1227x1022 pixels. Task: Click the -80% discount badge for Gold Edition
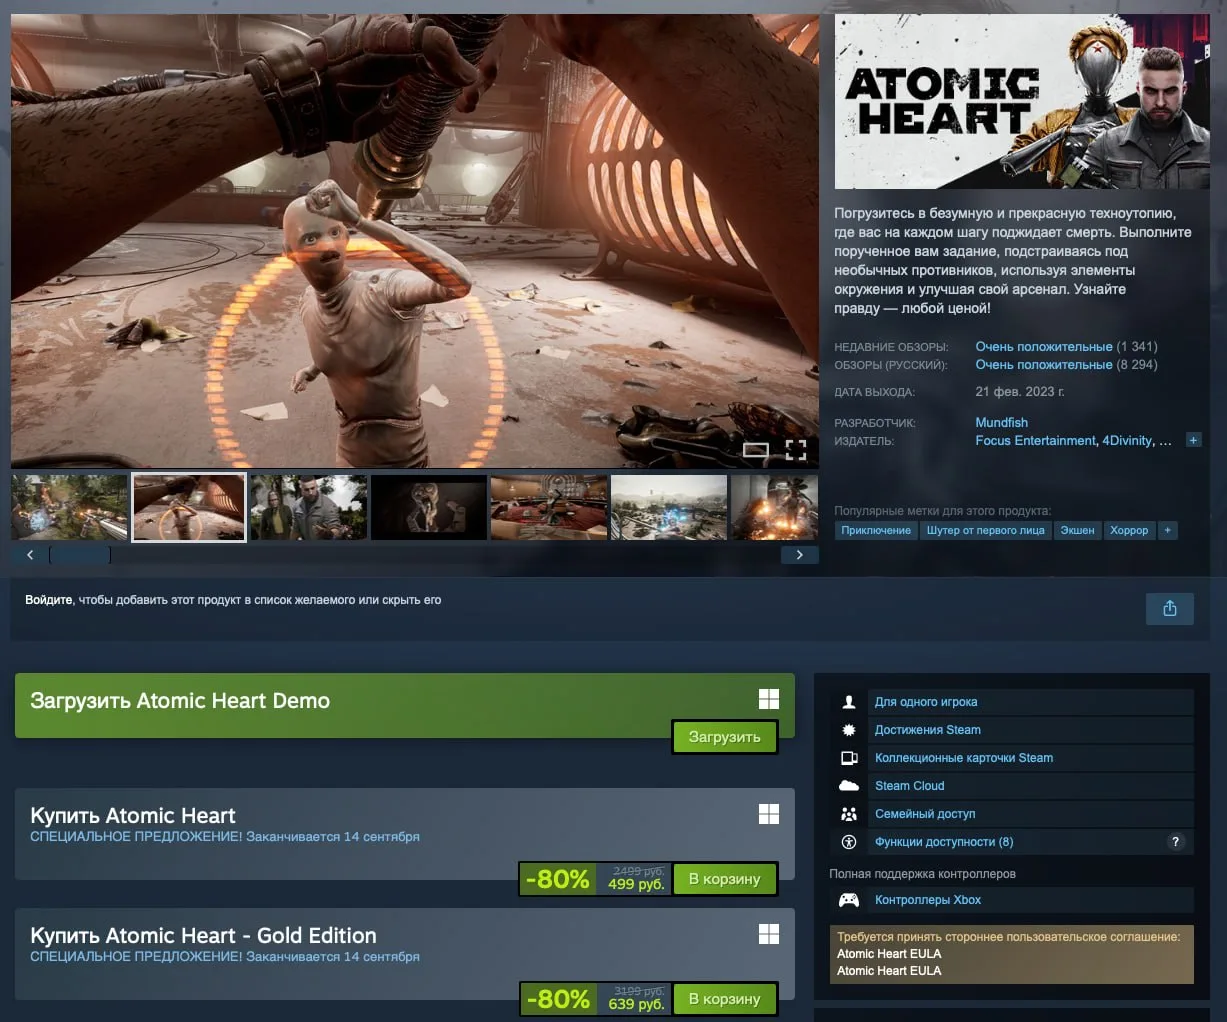(557, 999)
